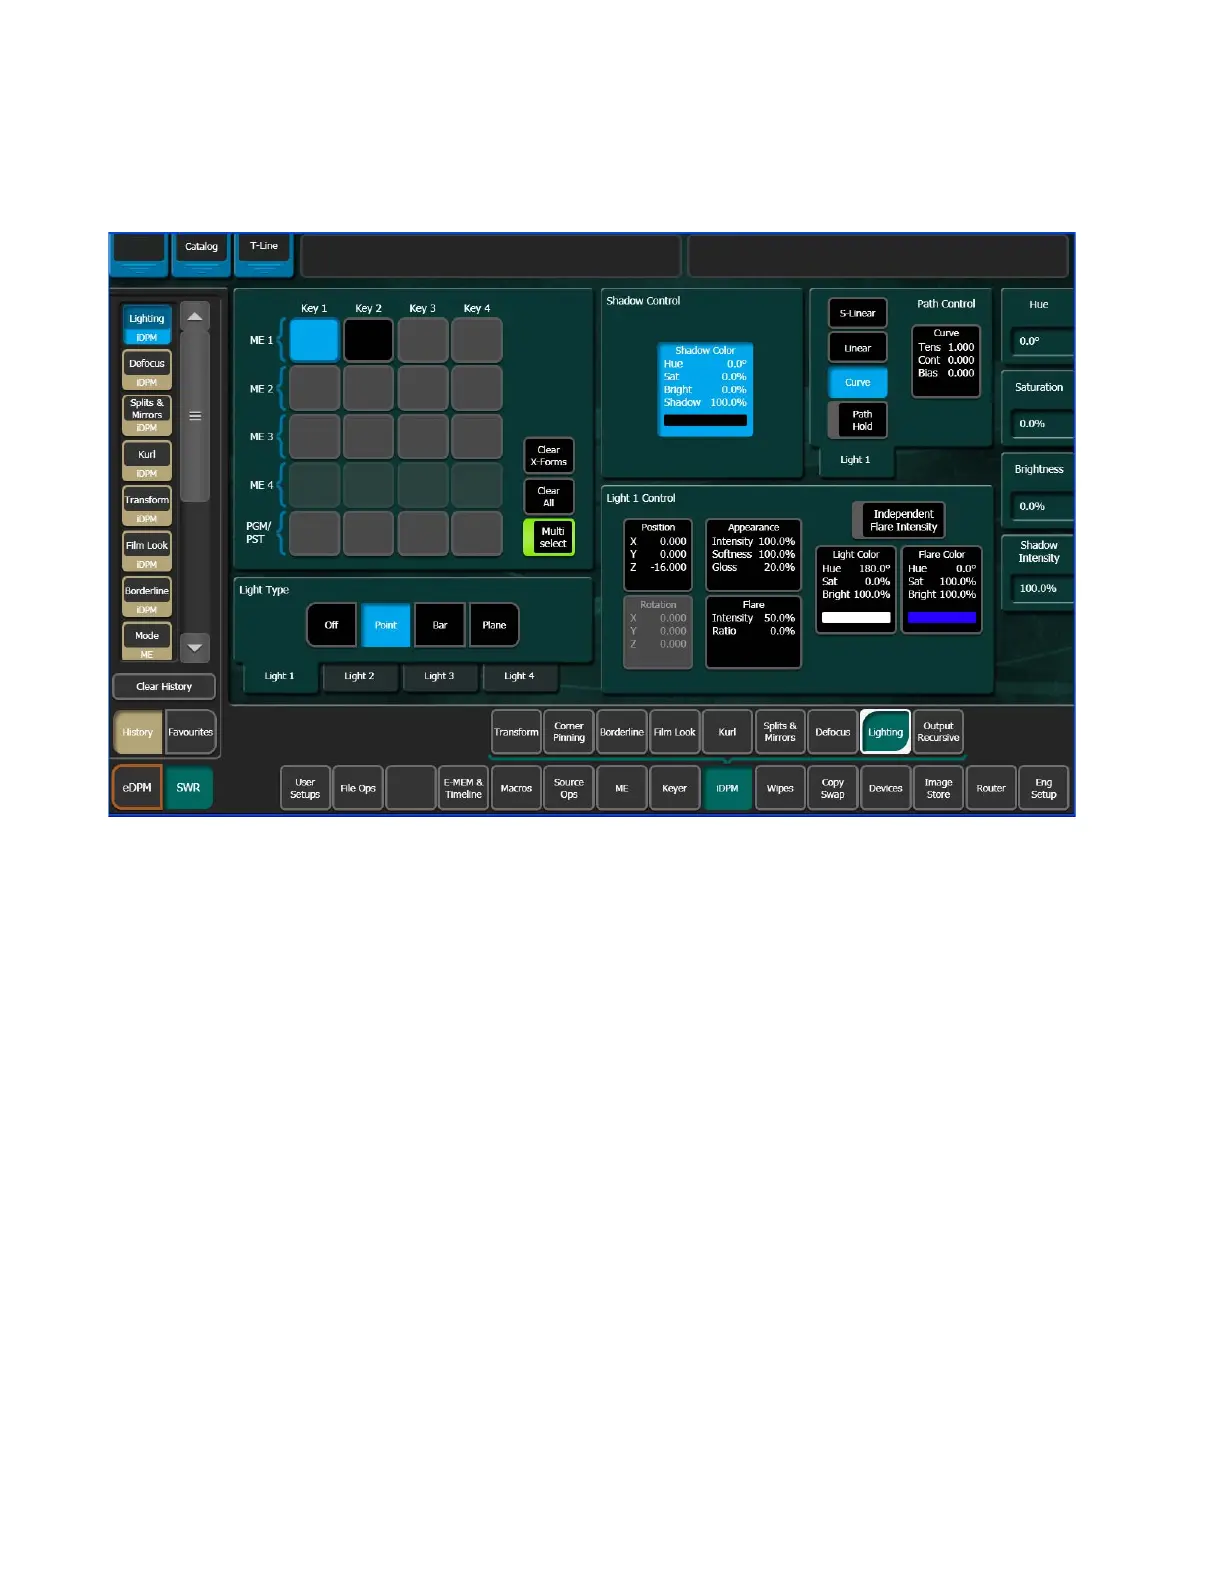Open the Light Color data pad

[856, 590]
